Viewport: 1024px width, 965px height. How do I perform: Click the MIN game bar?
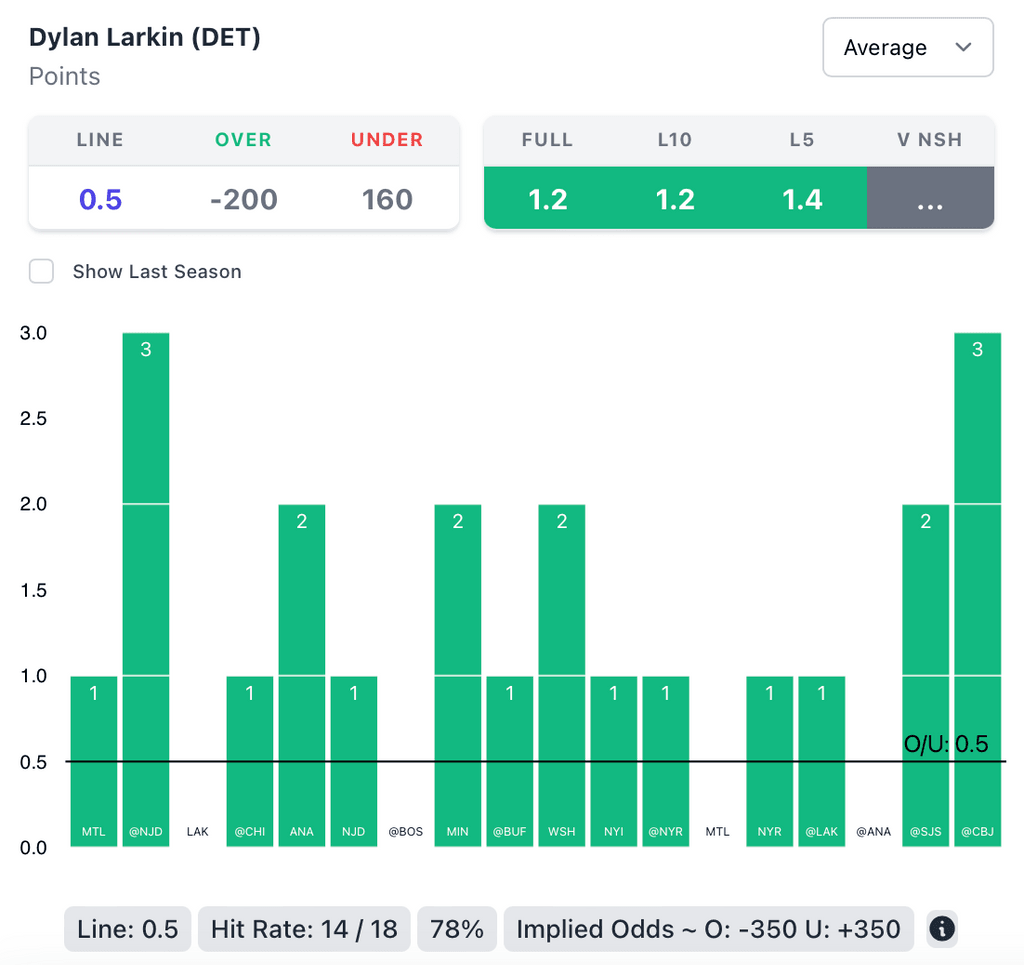(458, 675)
